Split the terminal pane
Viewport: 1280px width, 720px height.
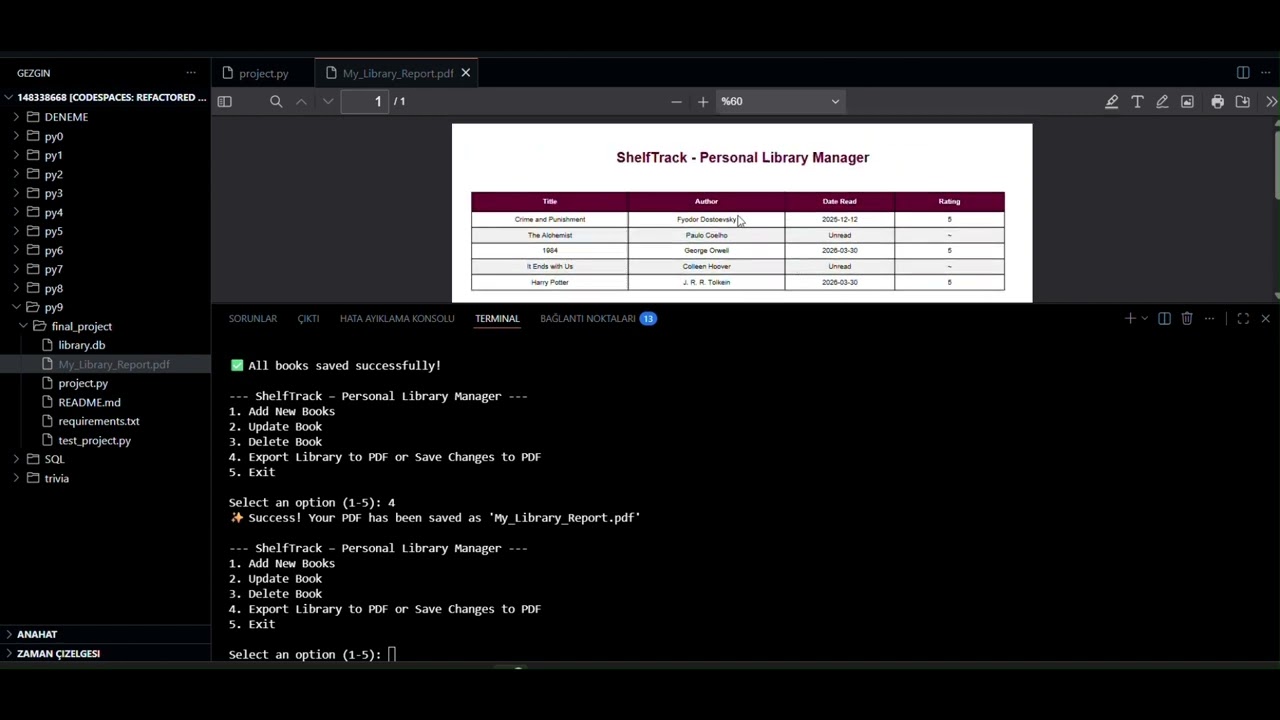(x=1164, y=318)
